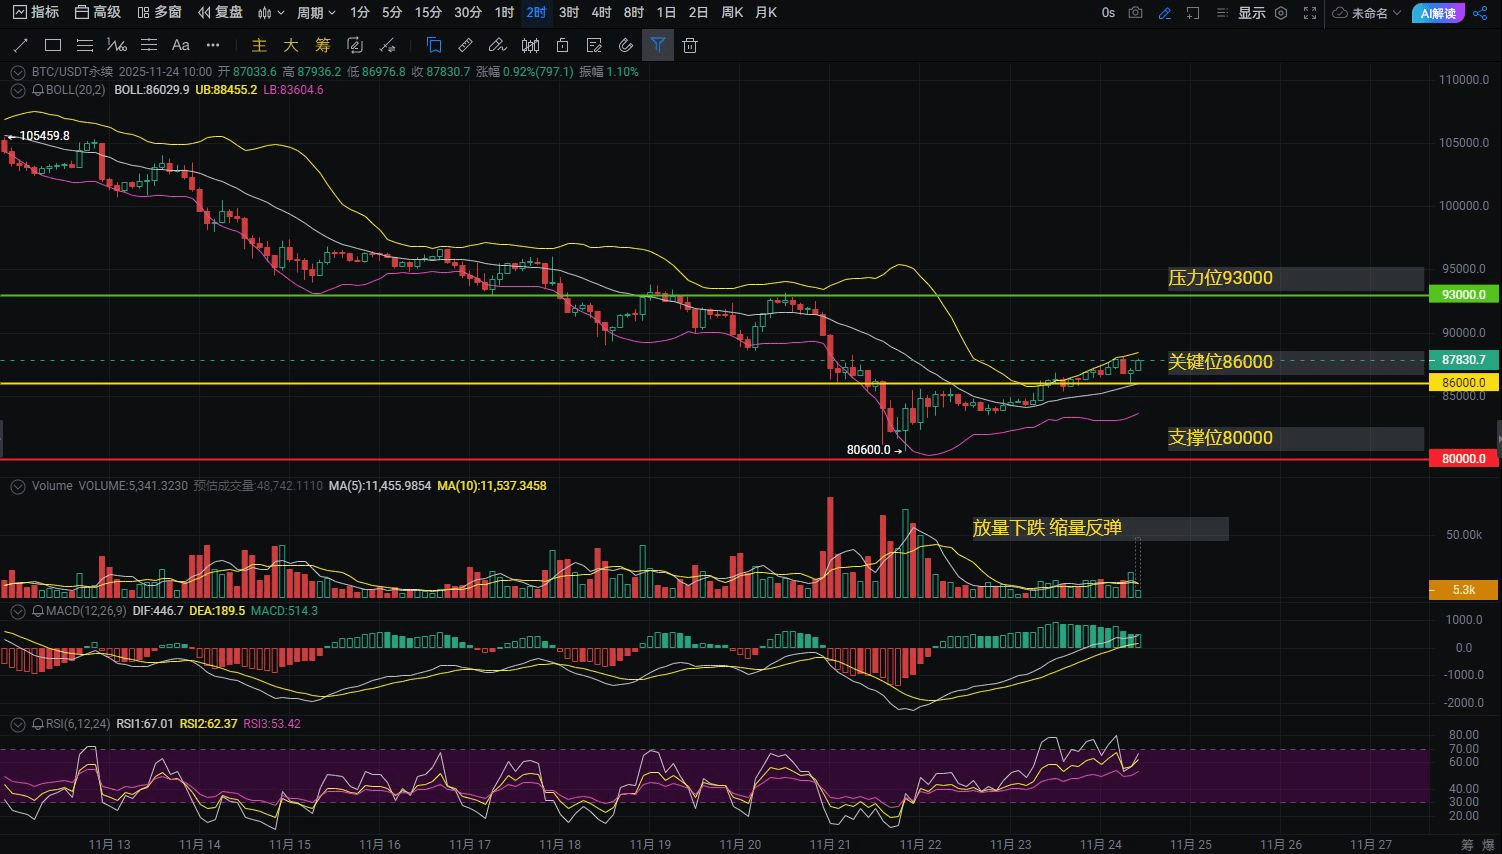Collapse the RSI panel arrow
The image size is (1502, 854).
[18, 724]
